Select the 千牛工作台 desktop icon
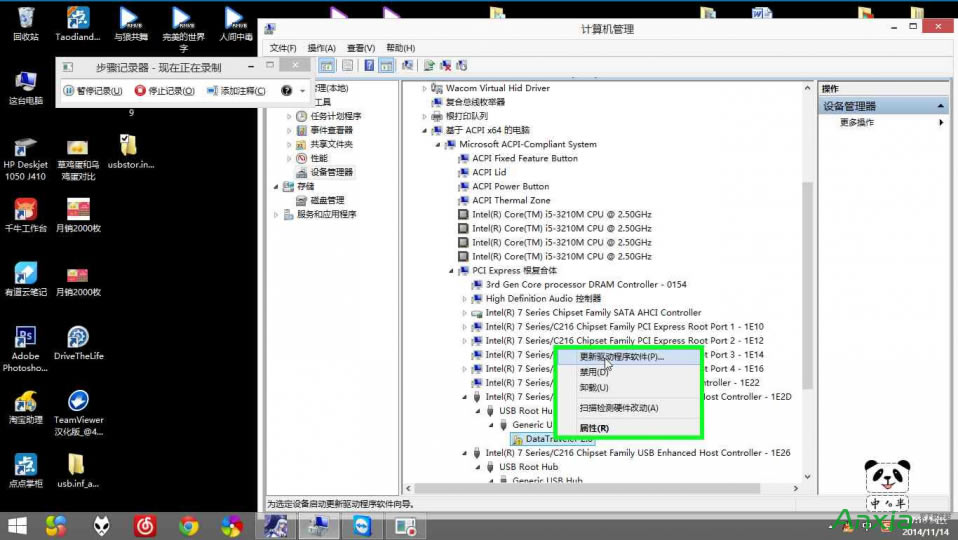 pos(26,215)
